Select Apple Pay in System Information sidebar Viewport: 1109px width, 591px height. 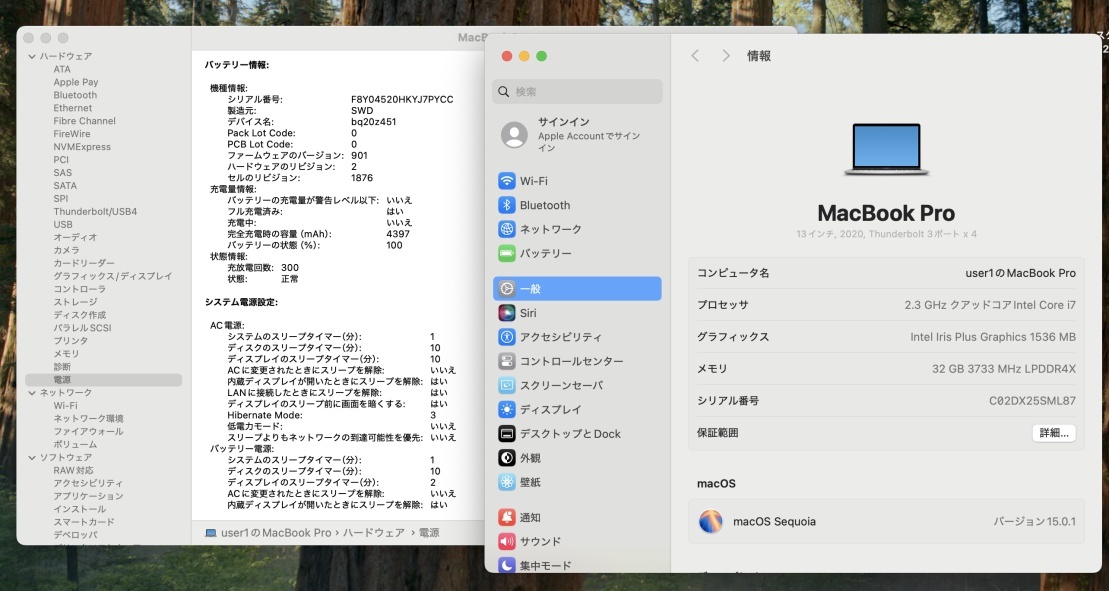pos(76,82)
